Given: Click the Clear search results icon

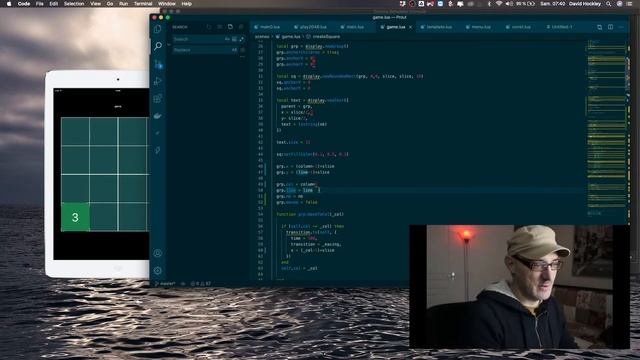Looking at the screenshot, I should tap(220, 27).
